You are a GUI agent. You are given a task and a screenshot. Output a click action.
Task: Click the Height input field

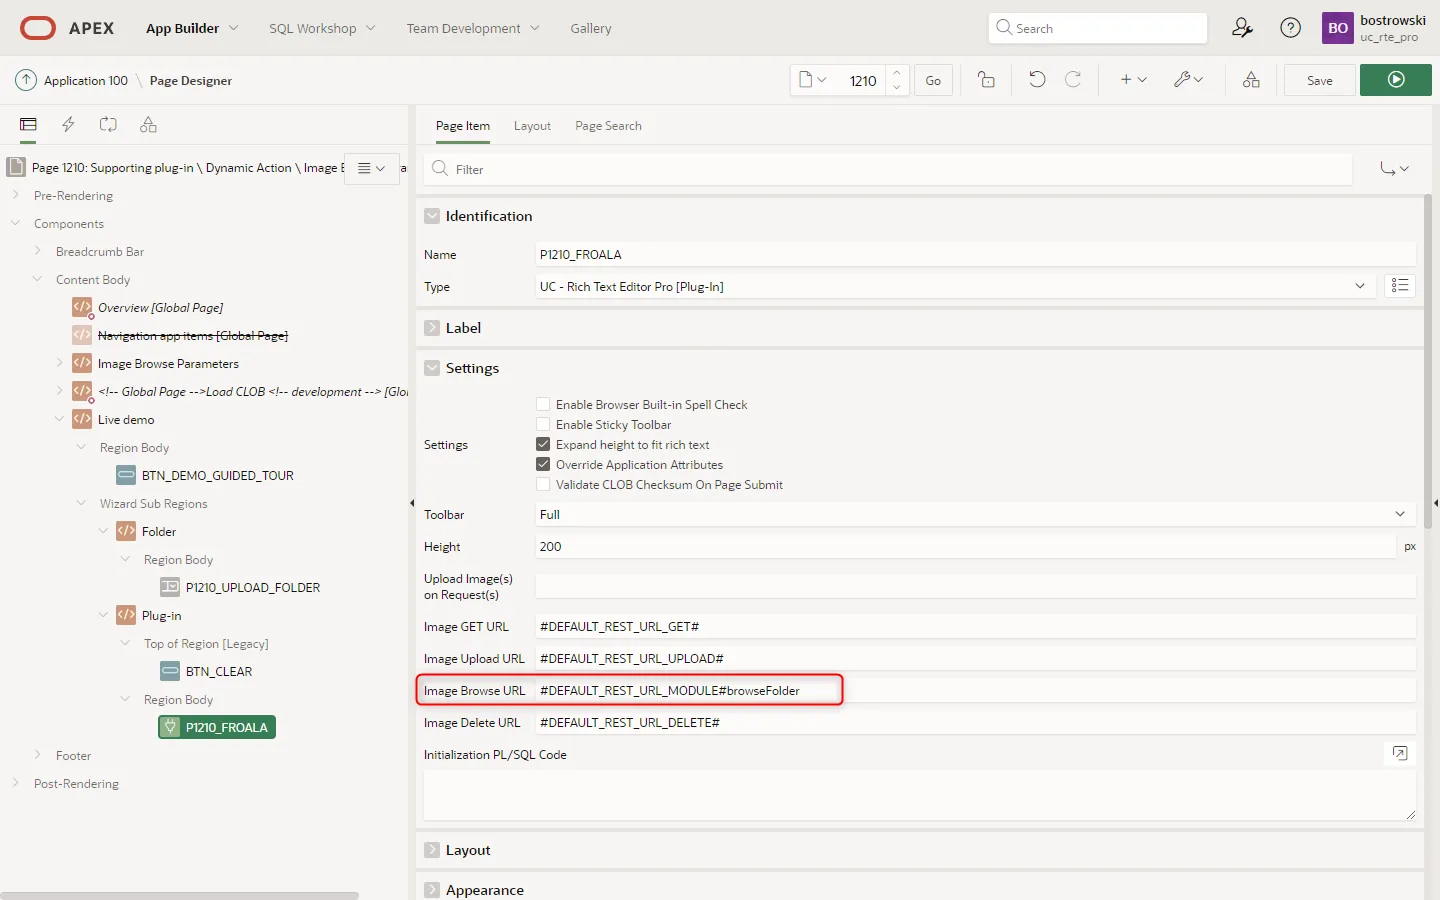(x=965, y=547)
